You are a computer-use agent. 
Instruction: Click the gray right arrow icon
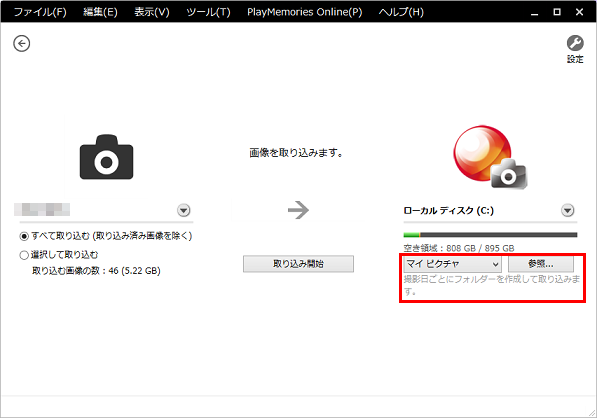[x=298, y=210]
